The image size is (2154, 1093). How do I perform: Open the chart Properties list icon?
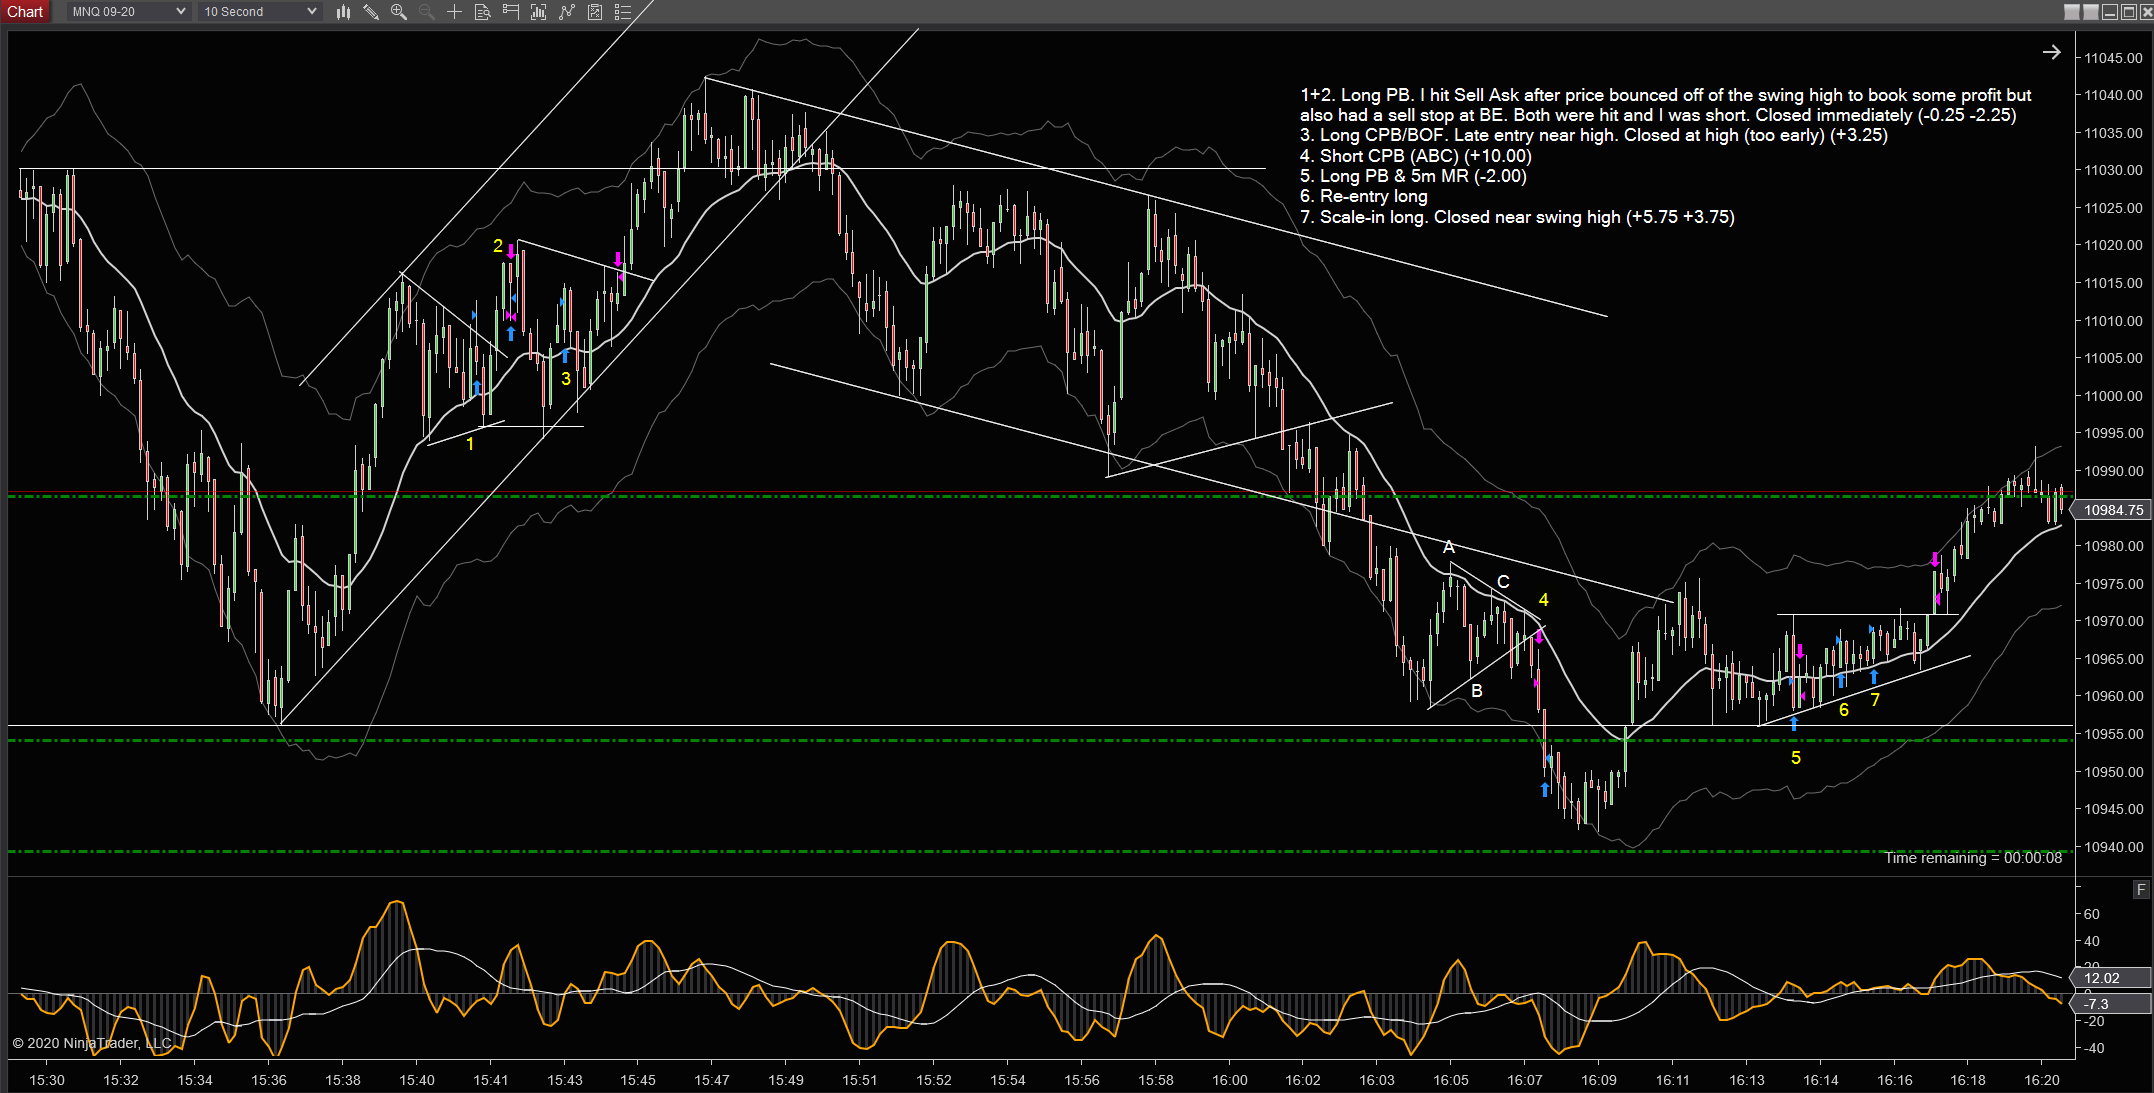click(623, 12)
